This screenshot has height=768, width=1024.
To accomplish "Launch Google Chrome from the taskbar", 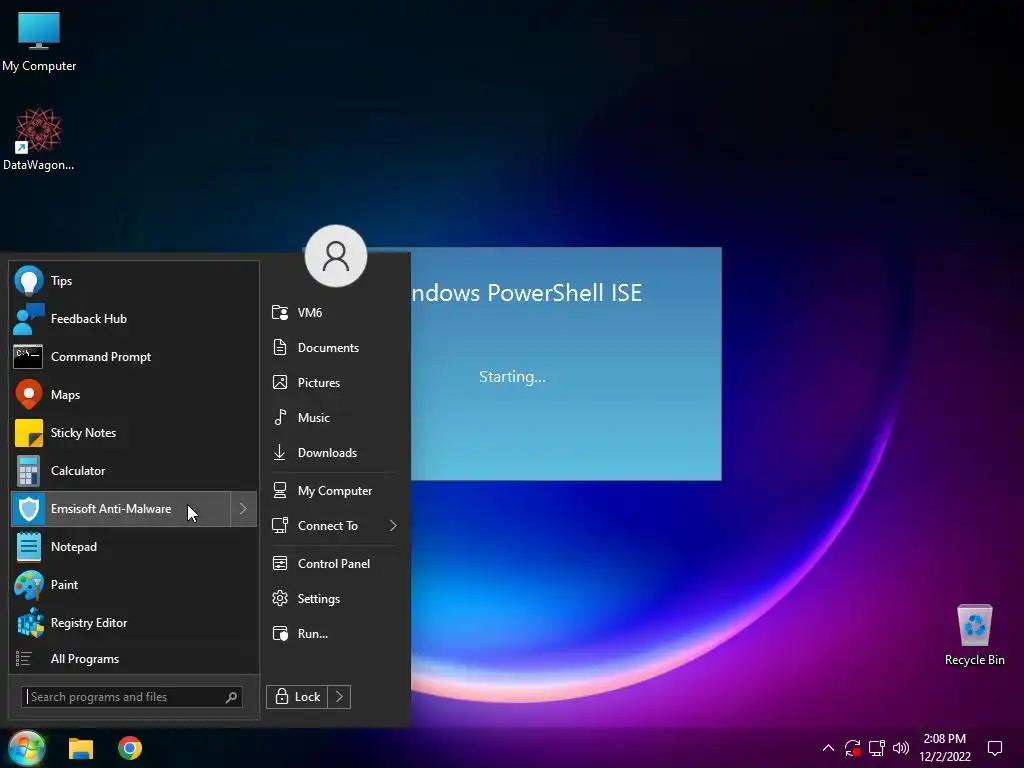I will click(130, 748).
